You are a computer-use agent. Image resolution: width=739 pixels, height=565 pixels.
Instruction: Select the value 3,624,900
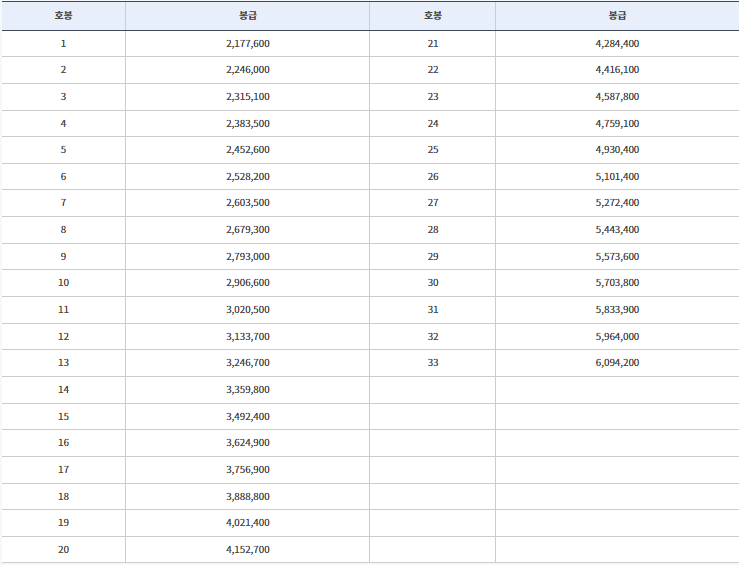(248, 442)
